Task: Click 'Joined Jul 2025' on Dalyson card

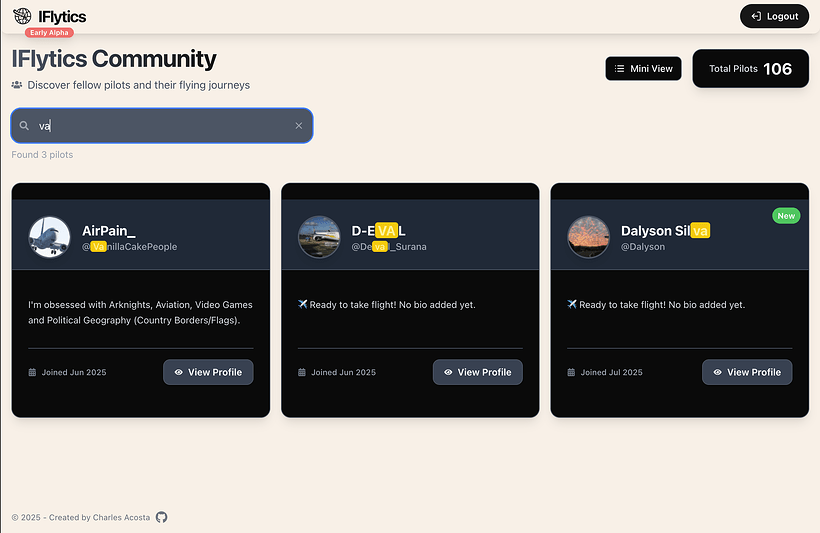Action: [611, 372]
